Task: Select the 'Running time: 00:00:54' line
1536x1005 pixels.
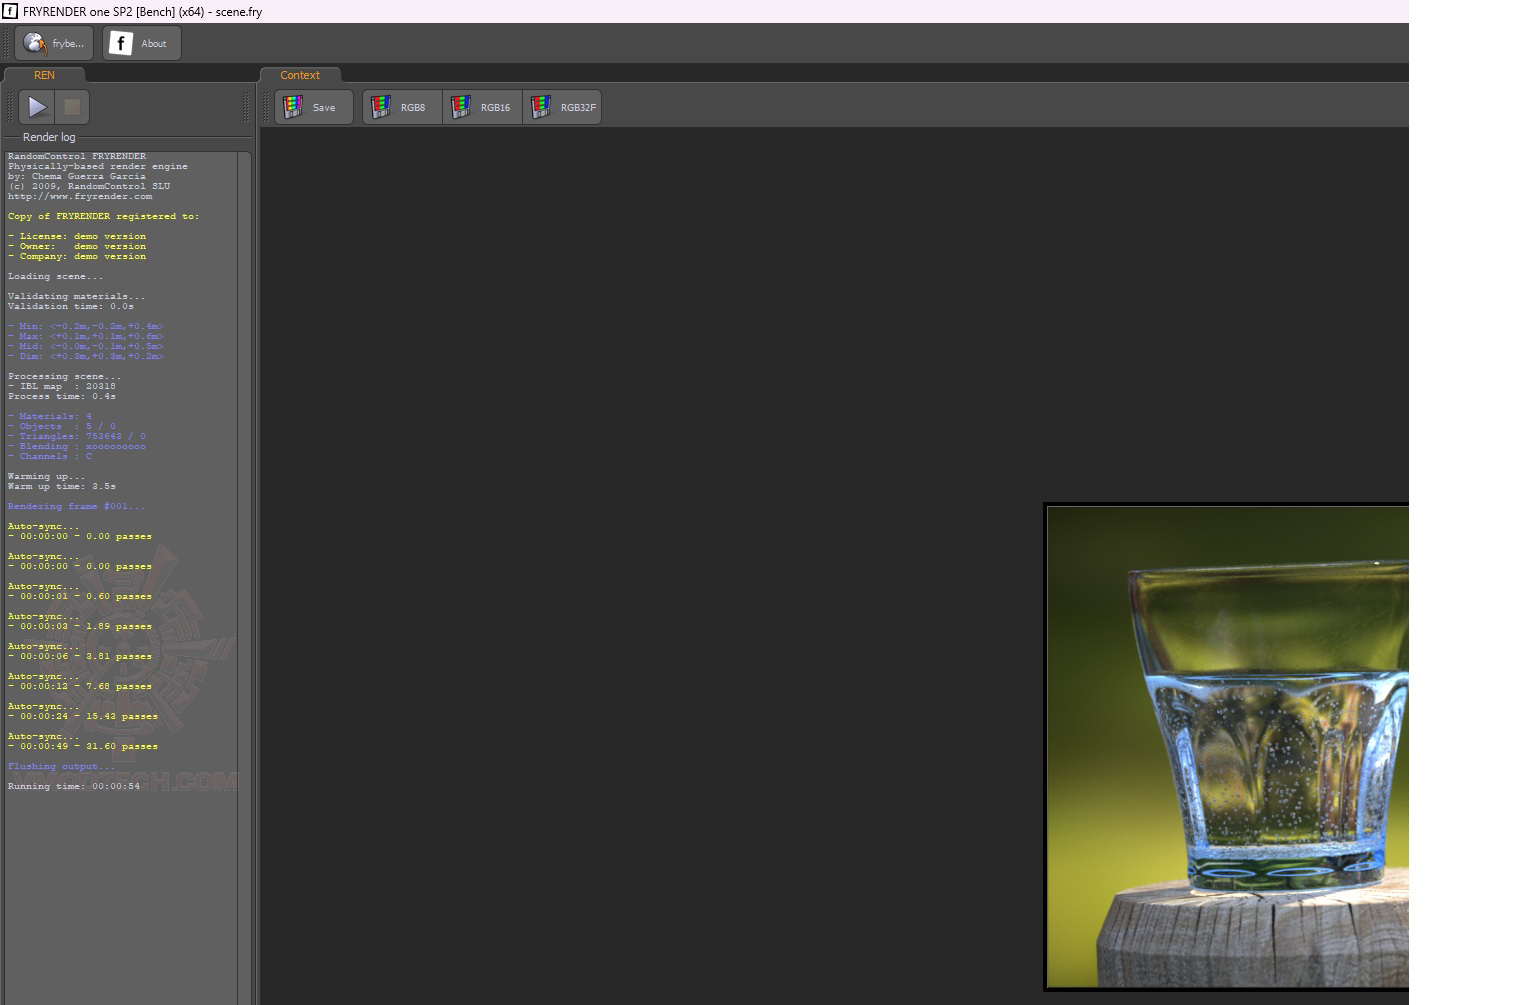Action: coord(74,786)
